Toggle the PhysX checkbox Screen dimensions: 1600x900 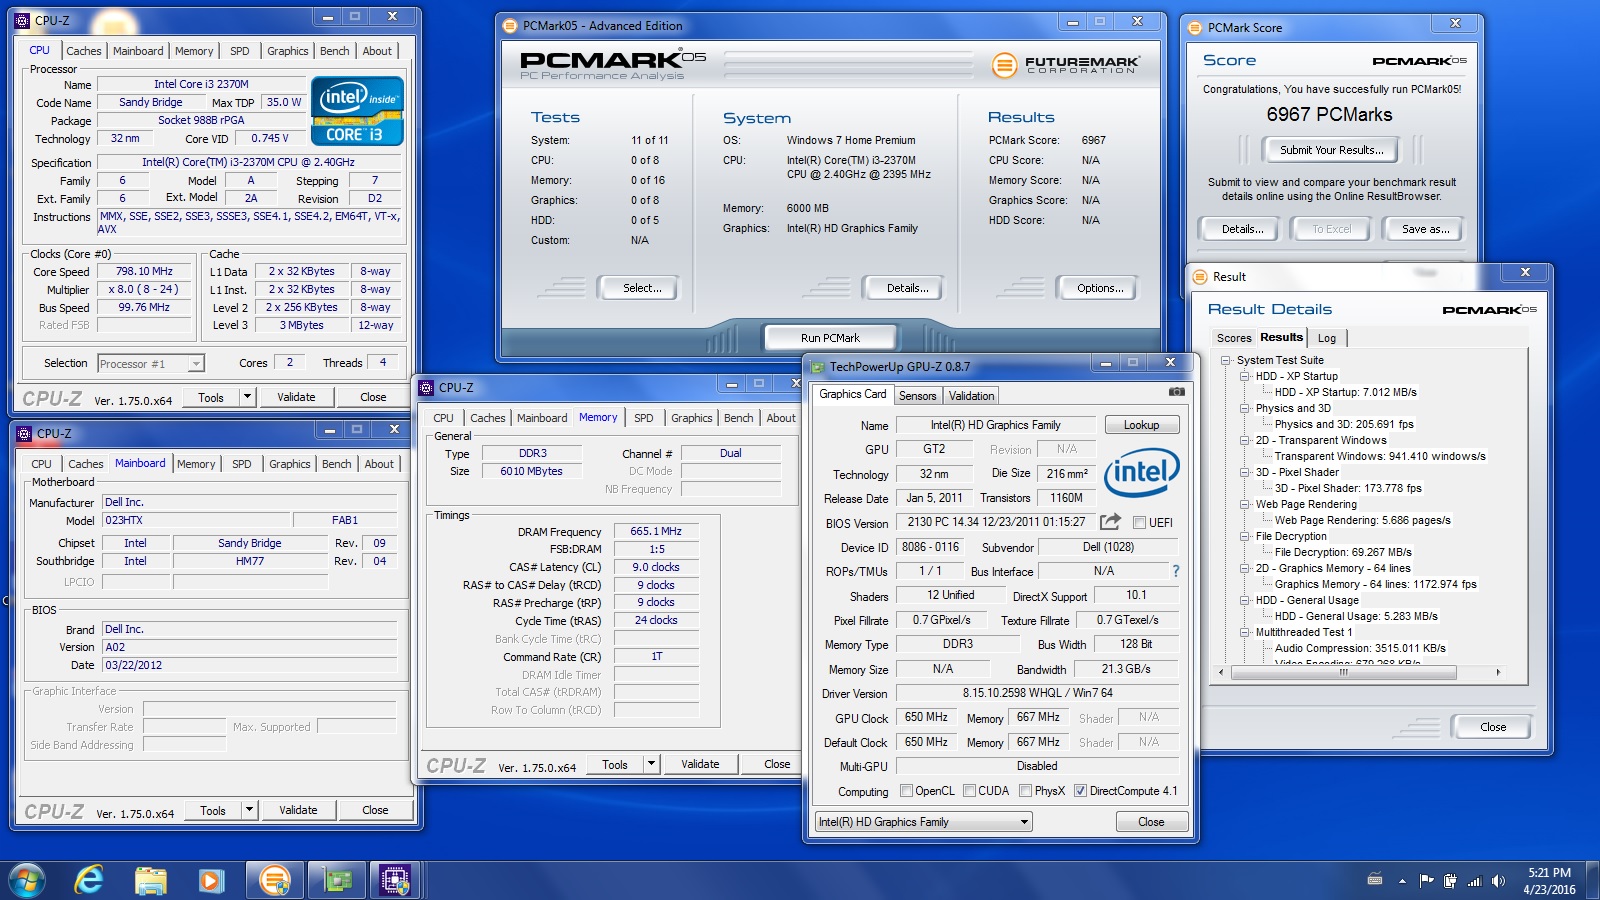coord(1025,790)
